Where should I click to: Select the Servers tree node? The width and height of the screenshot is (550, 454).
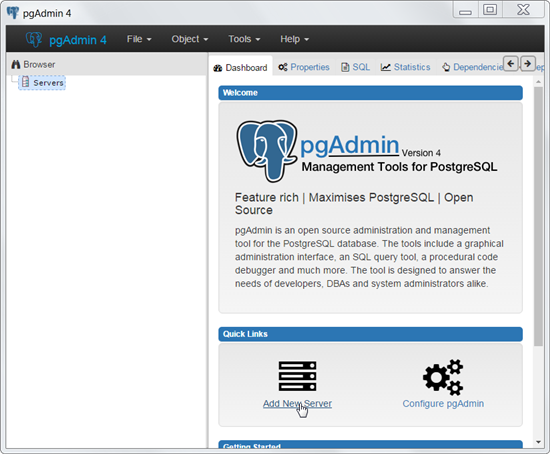point(42,83)
